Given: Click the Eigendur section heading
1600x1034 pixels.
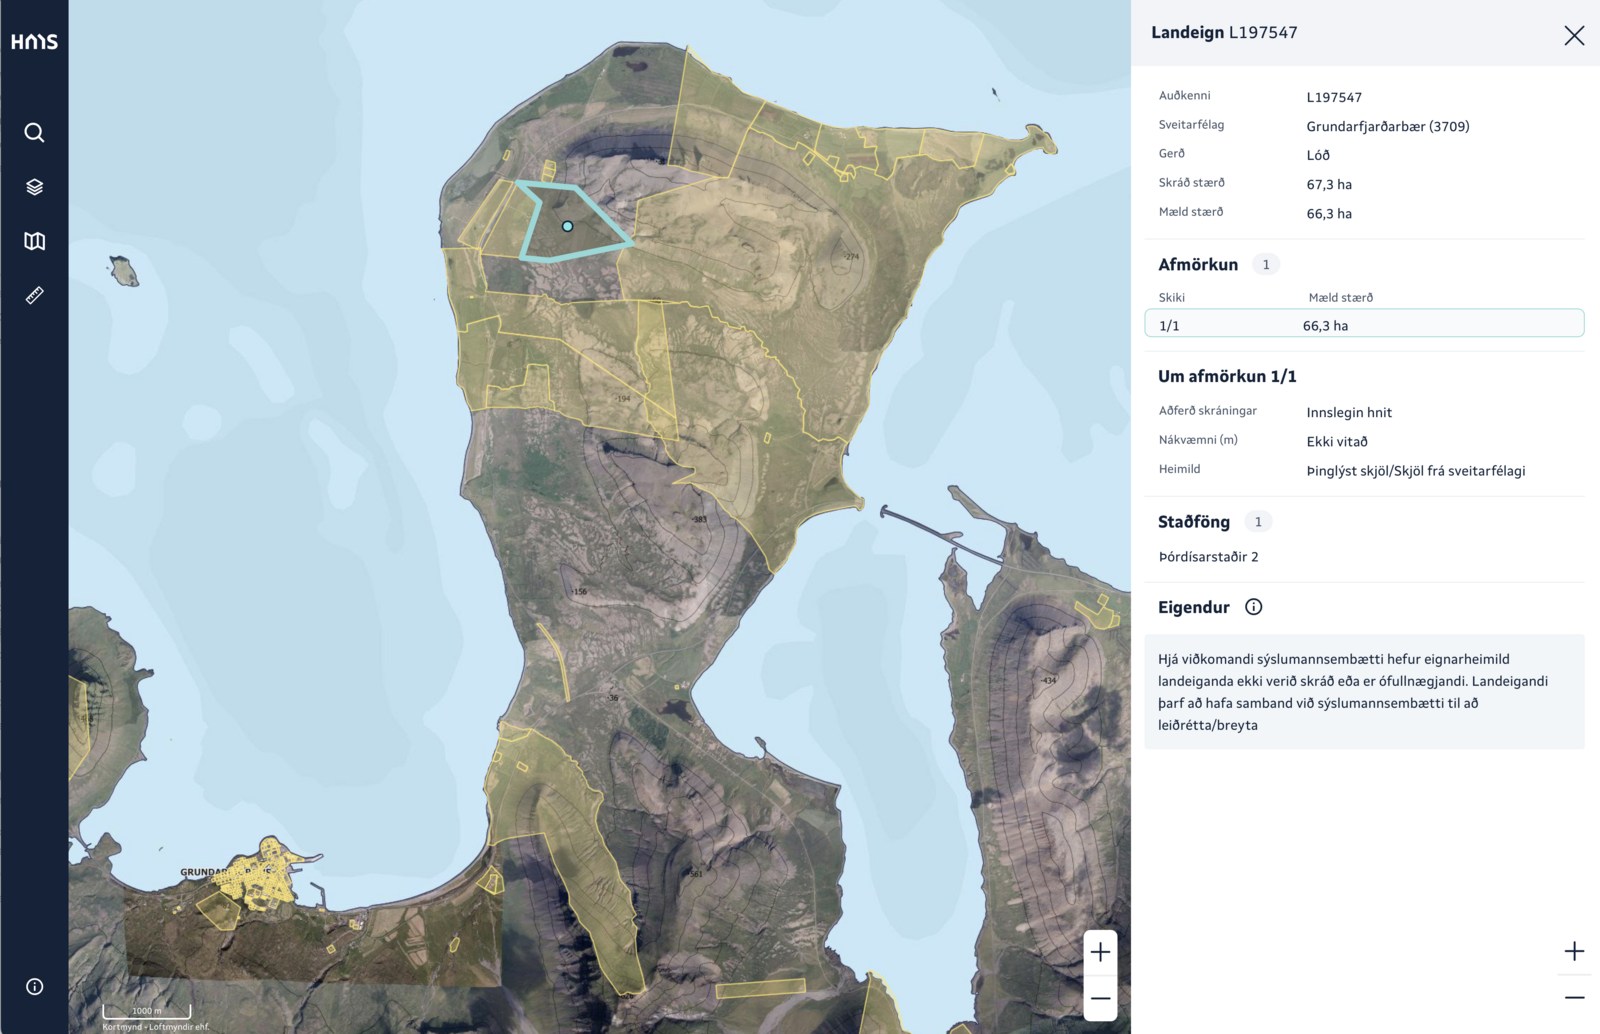Looking at the screenshot, I should (1193, 608).
